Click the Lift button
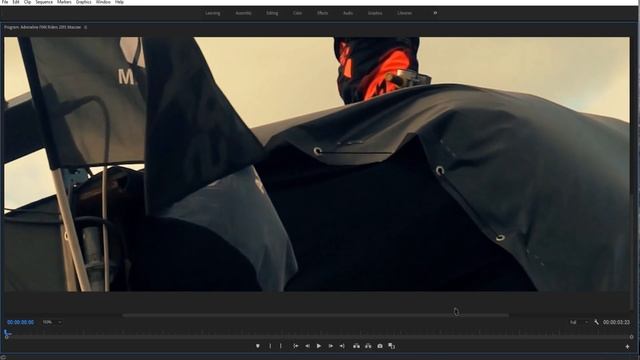This screenshot has width=640, height=360. [x=356, y=346]
